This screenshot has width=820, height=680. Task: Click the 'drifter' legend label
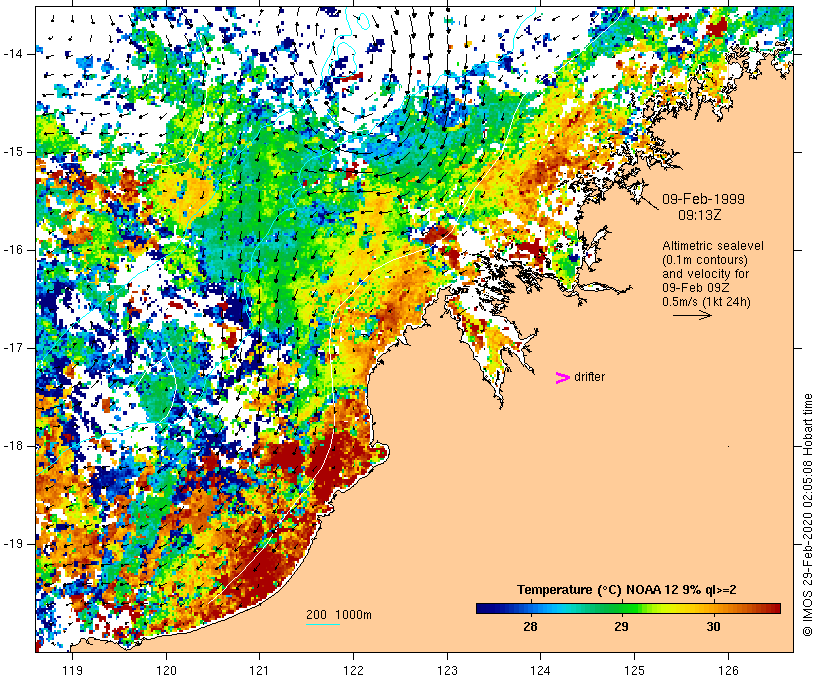click(589, 377)
